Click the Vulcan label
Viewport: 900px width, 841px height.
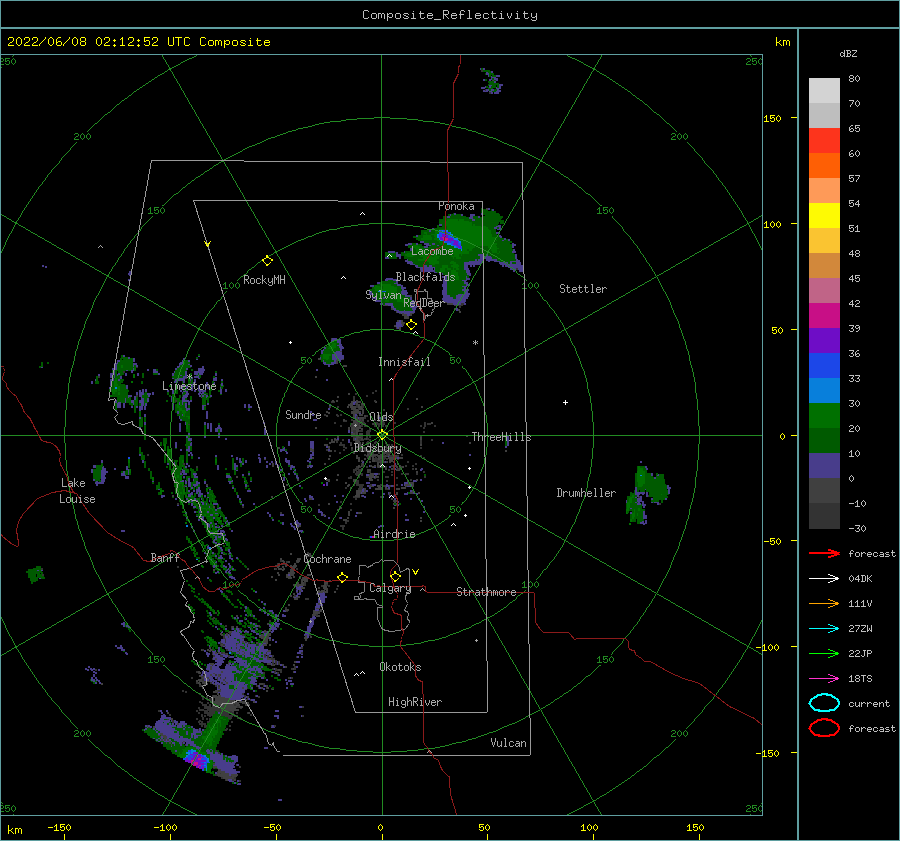click(508, 743)
